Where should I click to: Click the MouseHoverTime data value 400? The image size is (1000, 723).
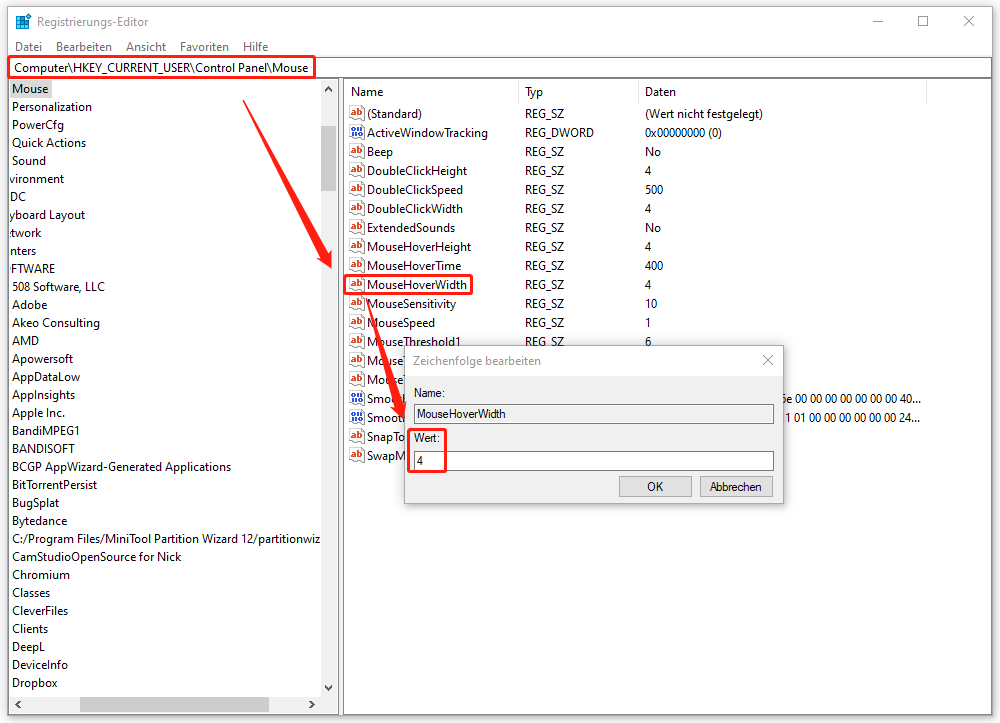tap(654, 265)
